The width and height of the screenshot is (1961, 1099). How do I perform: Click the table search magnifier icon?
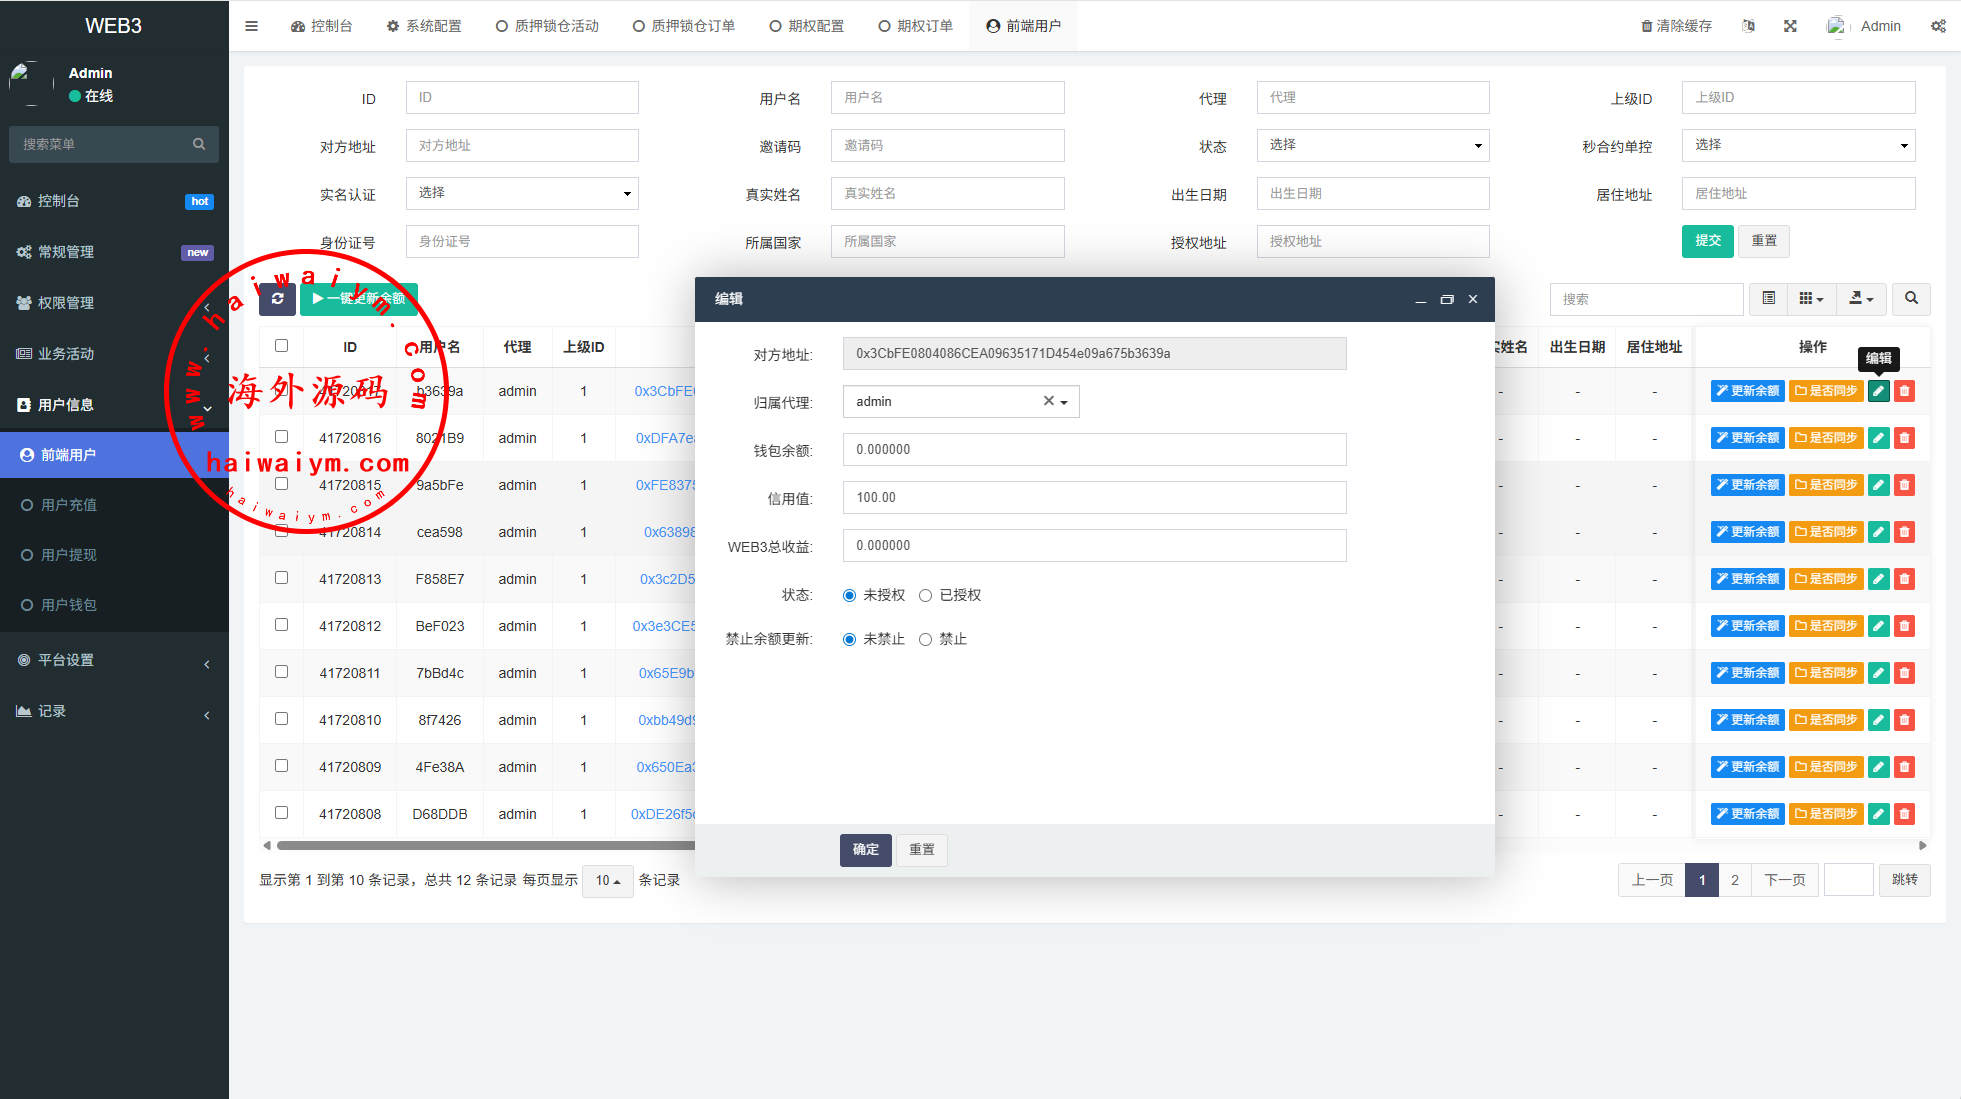point(1911,299)
